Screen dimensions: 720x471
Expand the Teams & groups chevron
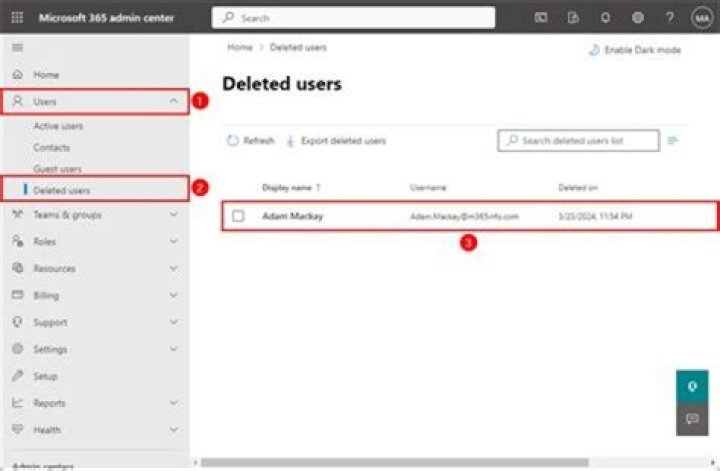(x=174, y=214)
